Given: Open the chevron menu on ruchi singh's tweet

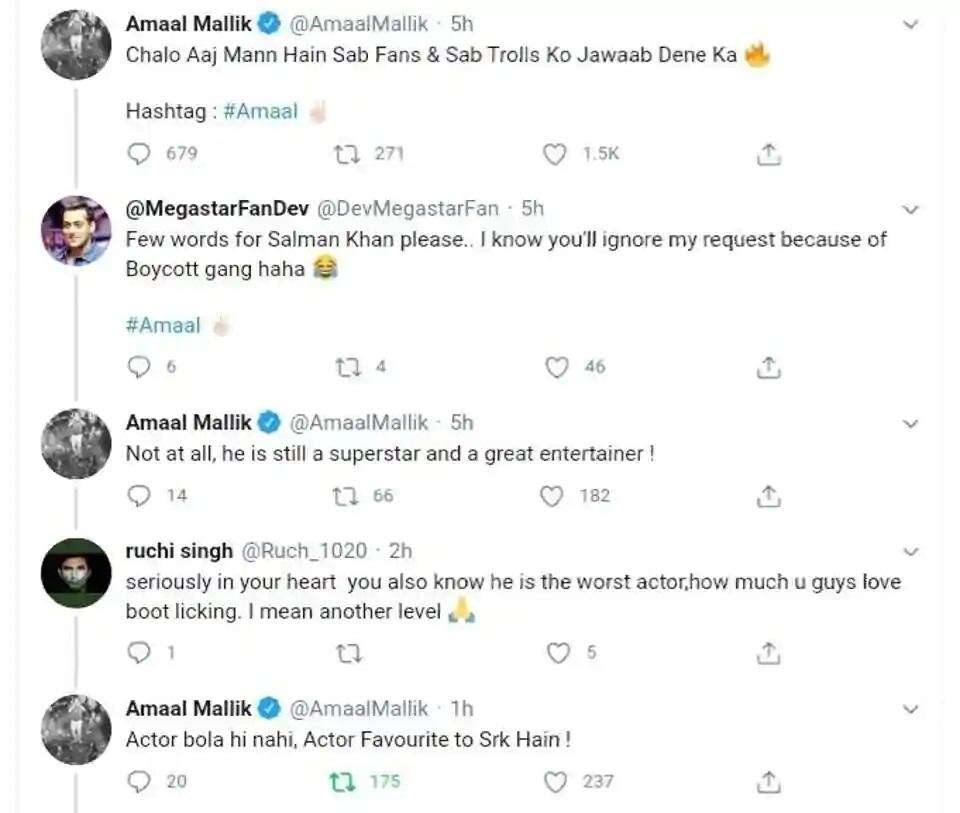Looking at the screenshot, I should point(910,551).
